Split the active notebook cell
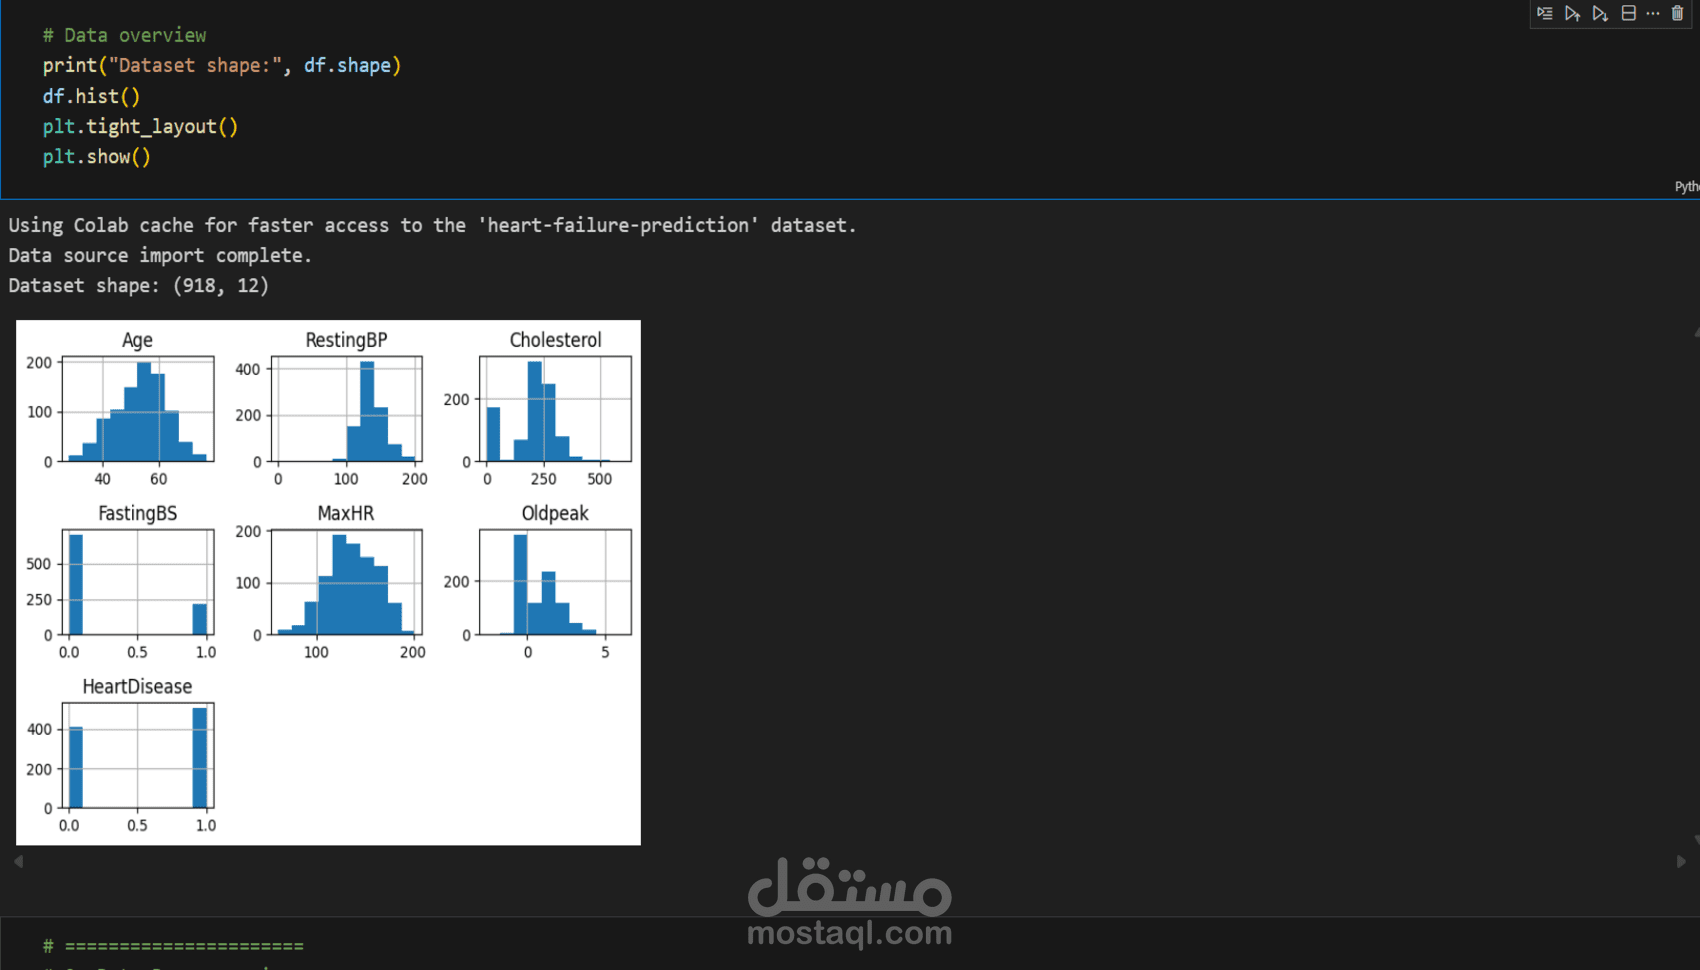 [1629, 13]
